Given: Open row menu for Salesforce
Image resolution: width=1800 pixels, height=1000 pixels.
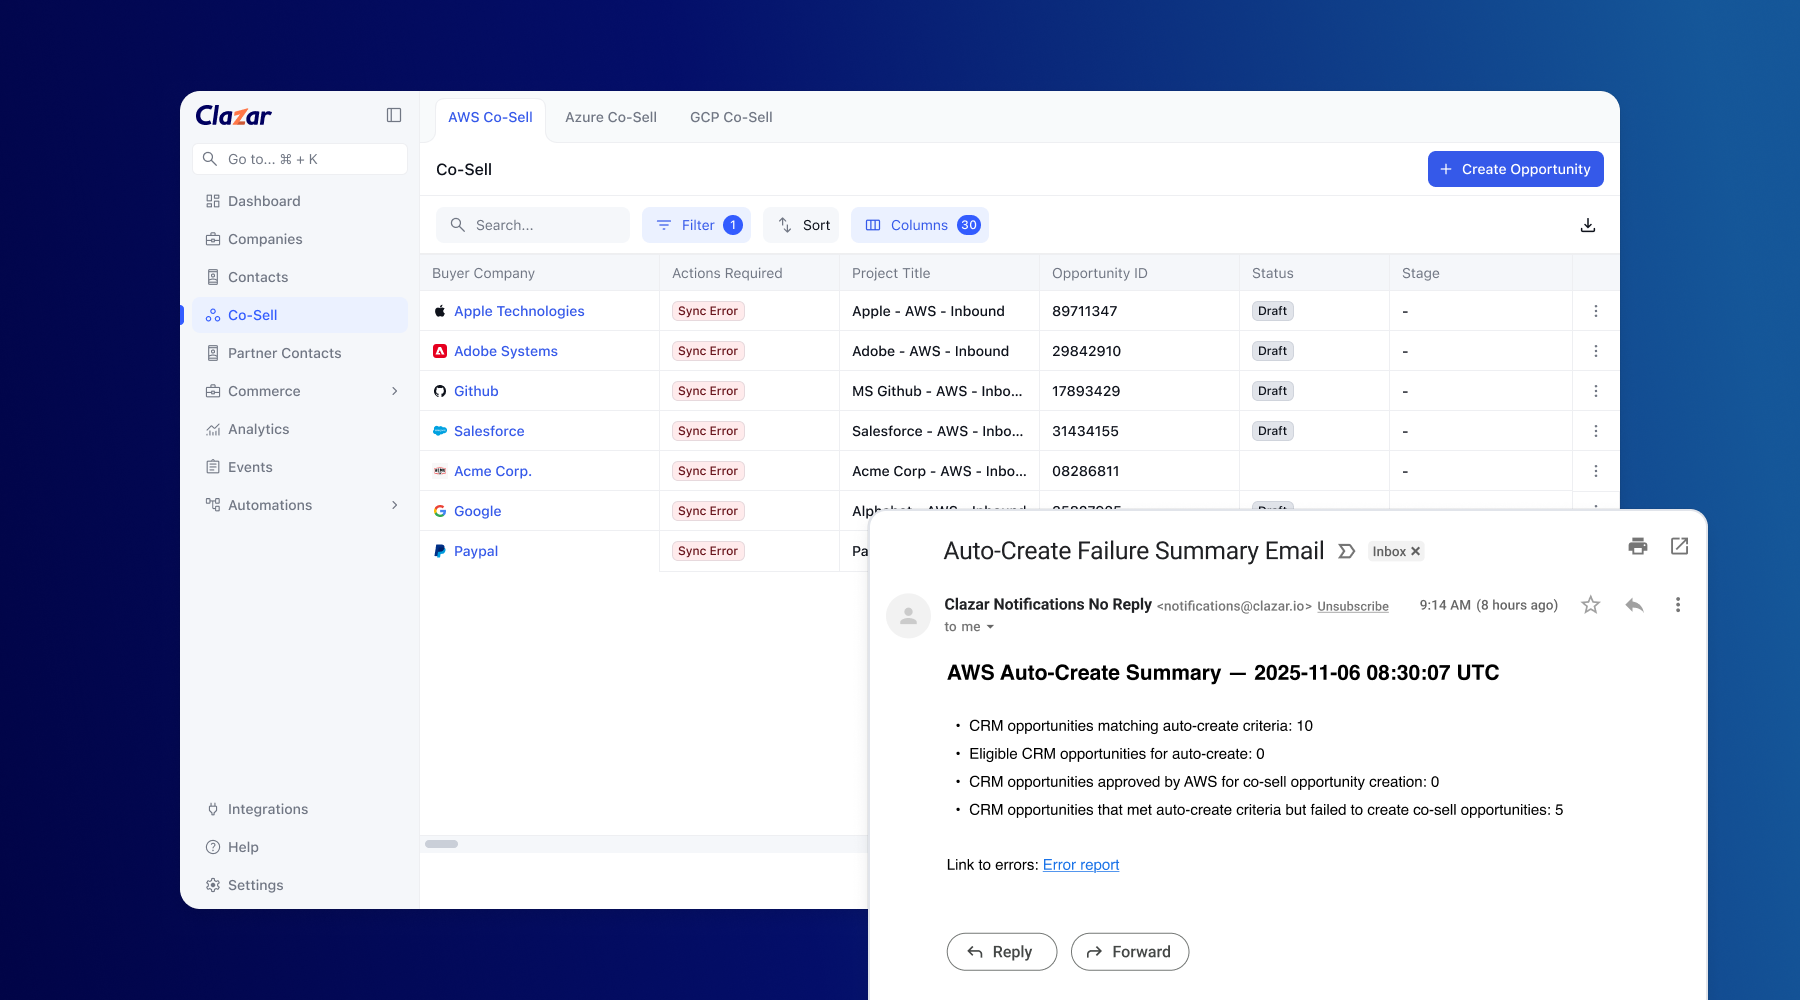Looking at the screenshot, I should [1596, 431].
